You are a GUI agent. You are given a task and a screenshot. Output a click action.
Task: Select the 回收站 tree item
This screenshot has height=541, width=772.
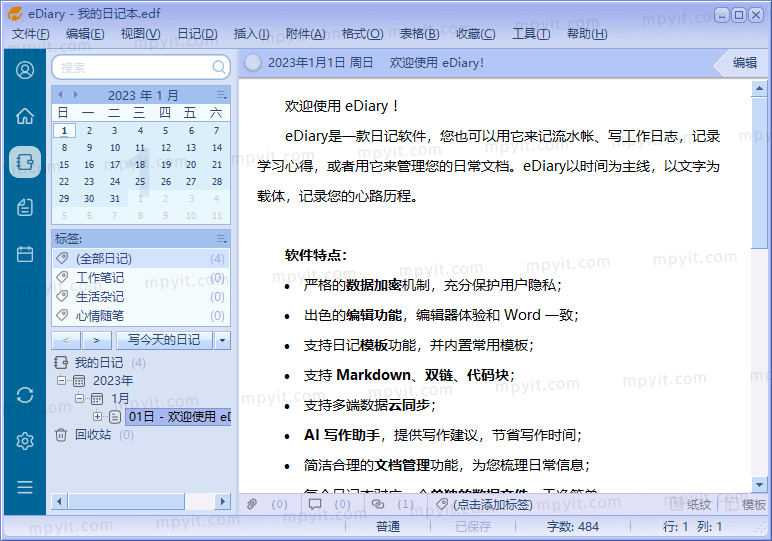point(93,435)
